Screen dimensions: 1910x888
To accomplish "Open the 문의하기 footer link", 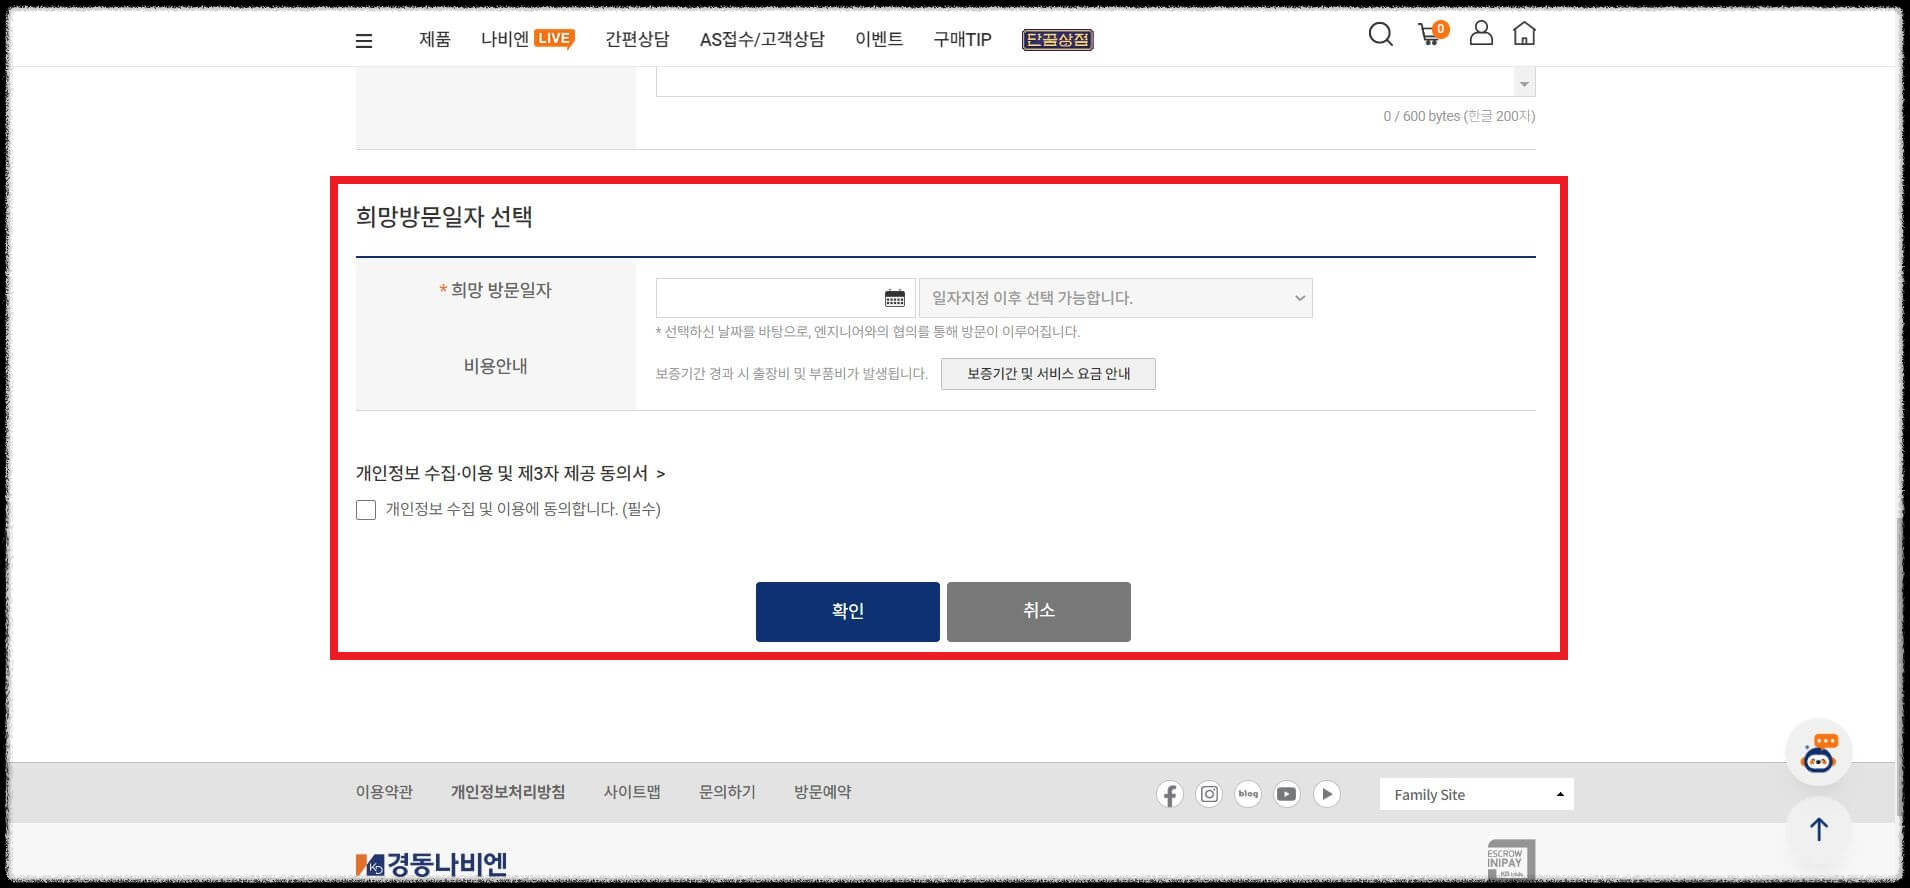I will 727,792.
